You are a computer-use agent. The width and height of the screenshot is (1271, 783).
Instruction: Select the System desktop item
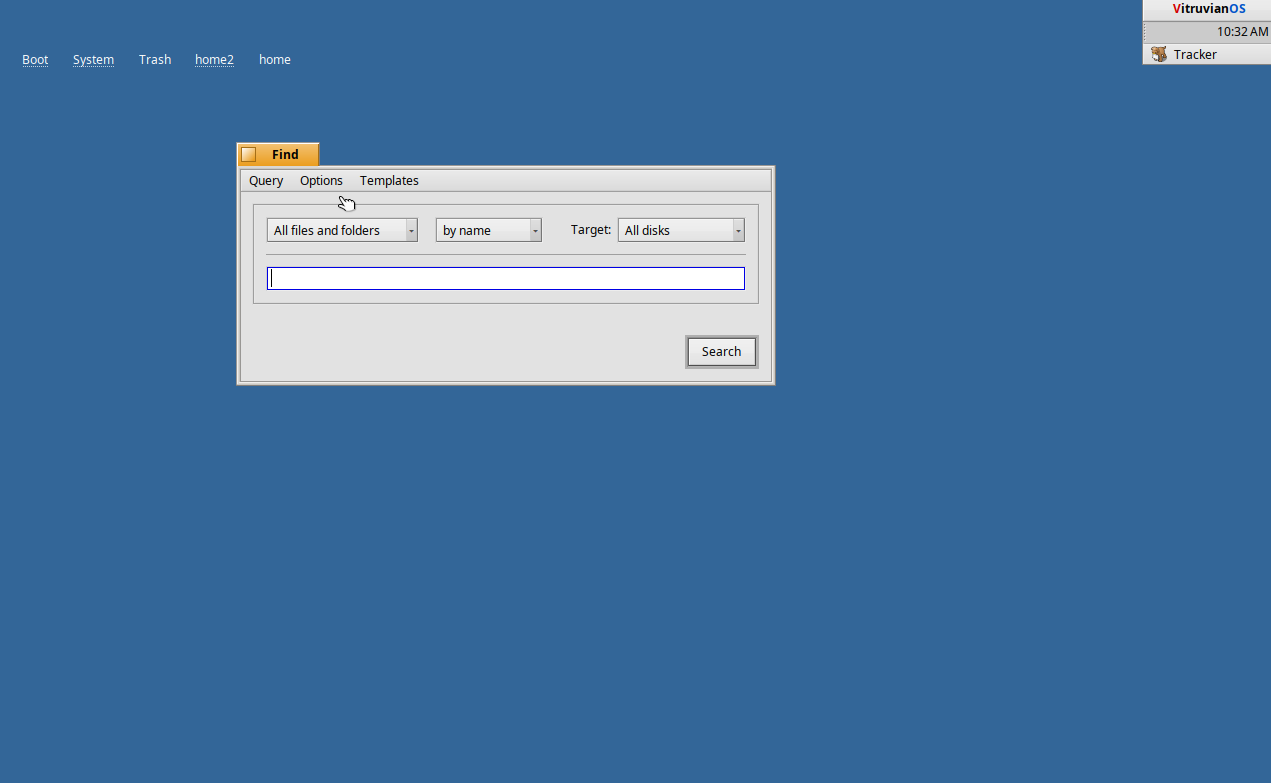[93, 60]
